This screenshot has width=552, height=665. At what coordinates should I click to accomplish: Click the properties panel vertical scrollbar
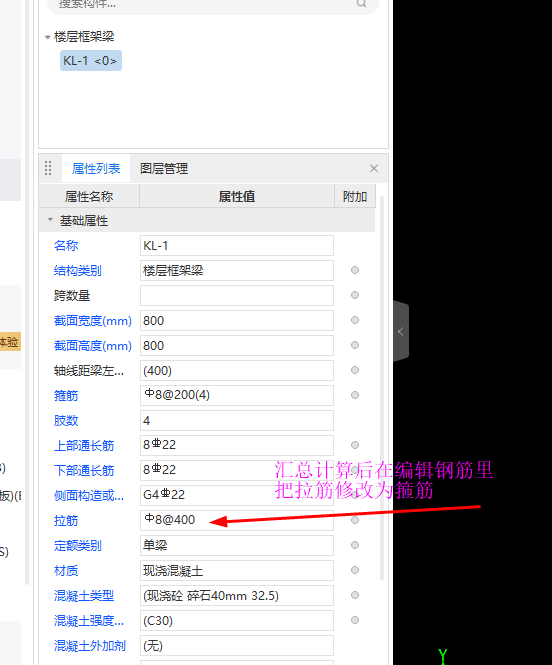click(382, 388)
